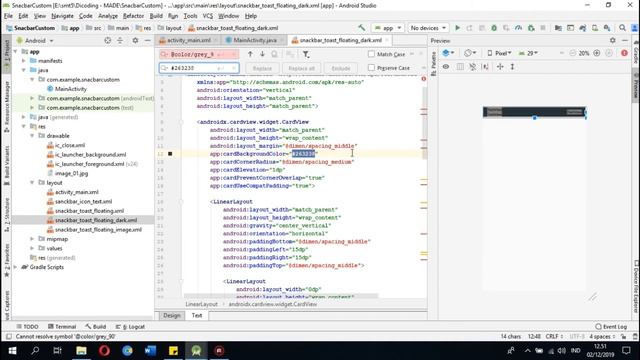Toggle the Match Case checkbox

point(371,54)
